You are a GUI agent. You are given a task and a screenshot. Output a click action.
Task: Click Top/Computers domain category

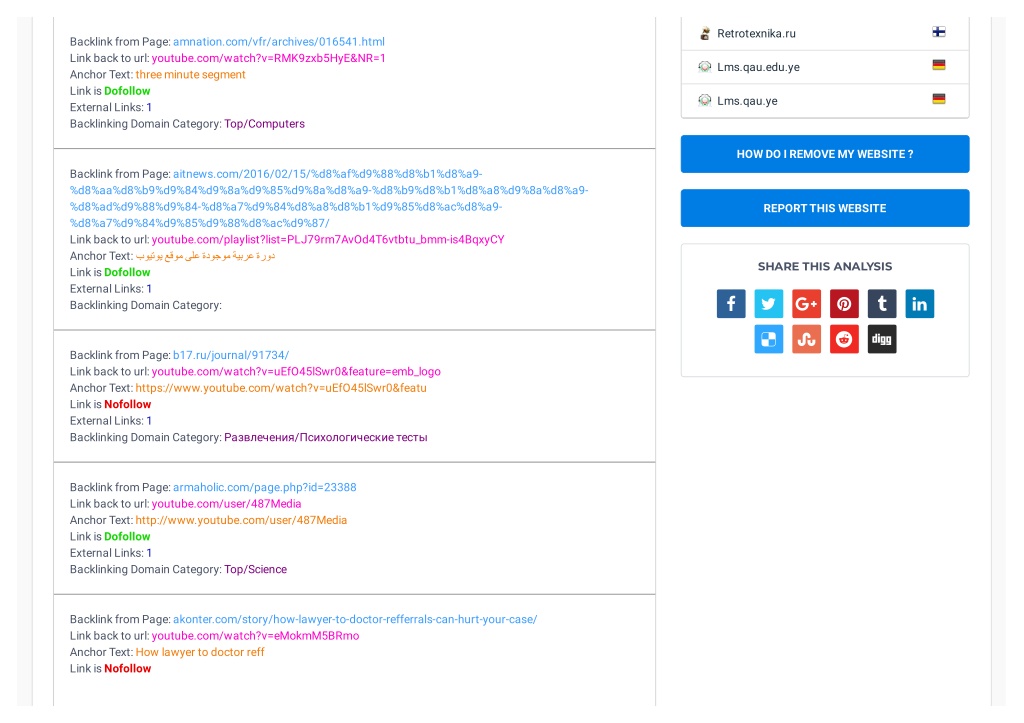(264, 124)
